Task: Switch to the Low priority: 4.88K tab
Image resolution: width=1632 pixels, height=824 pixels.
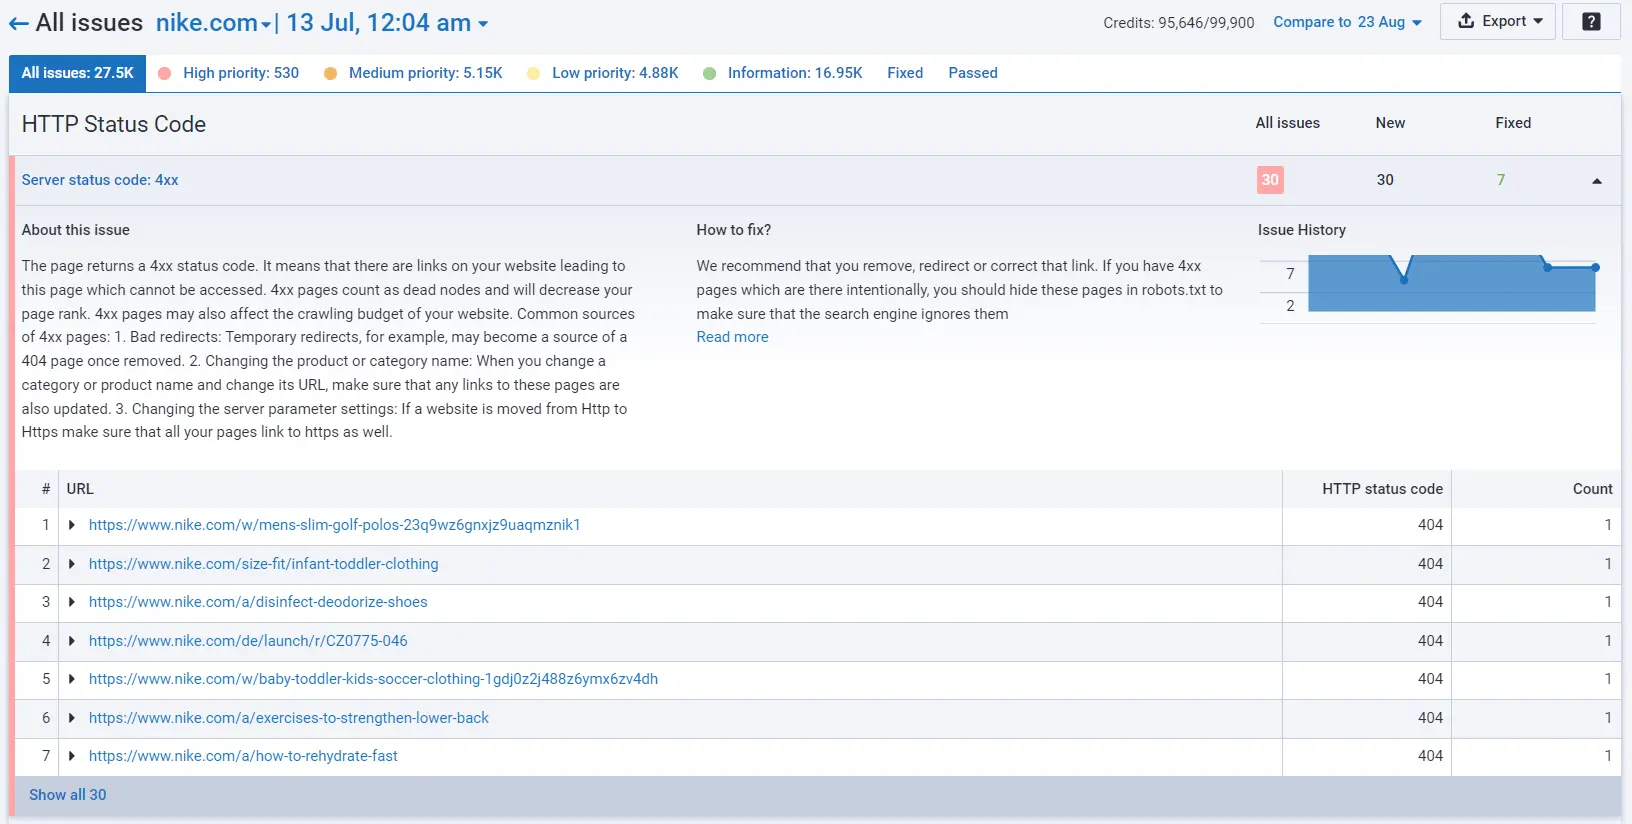Action: 603,73
